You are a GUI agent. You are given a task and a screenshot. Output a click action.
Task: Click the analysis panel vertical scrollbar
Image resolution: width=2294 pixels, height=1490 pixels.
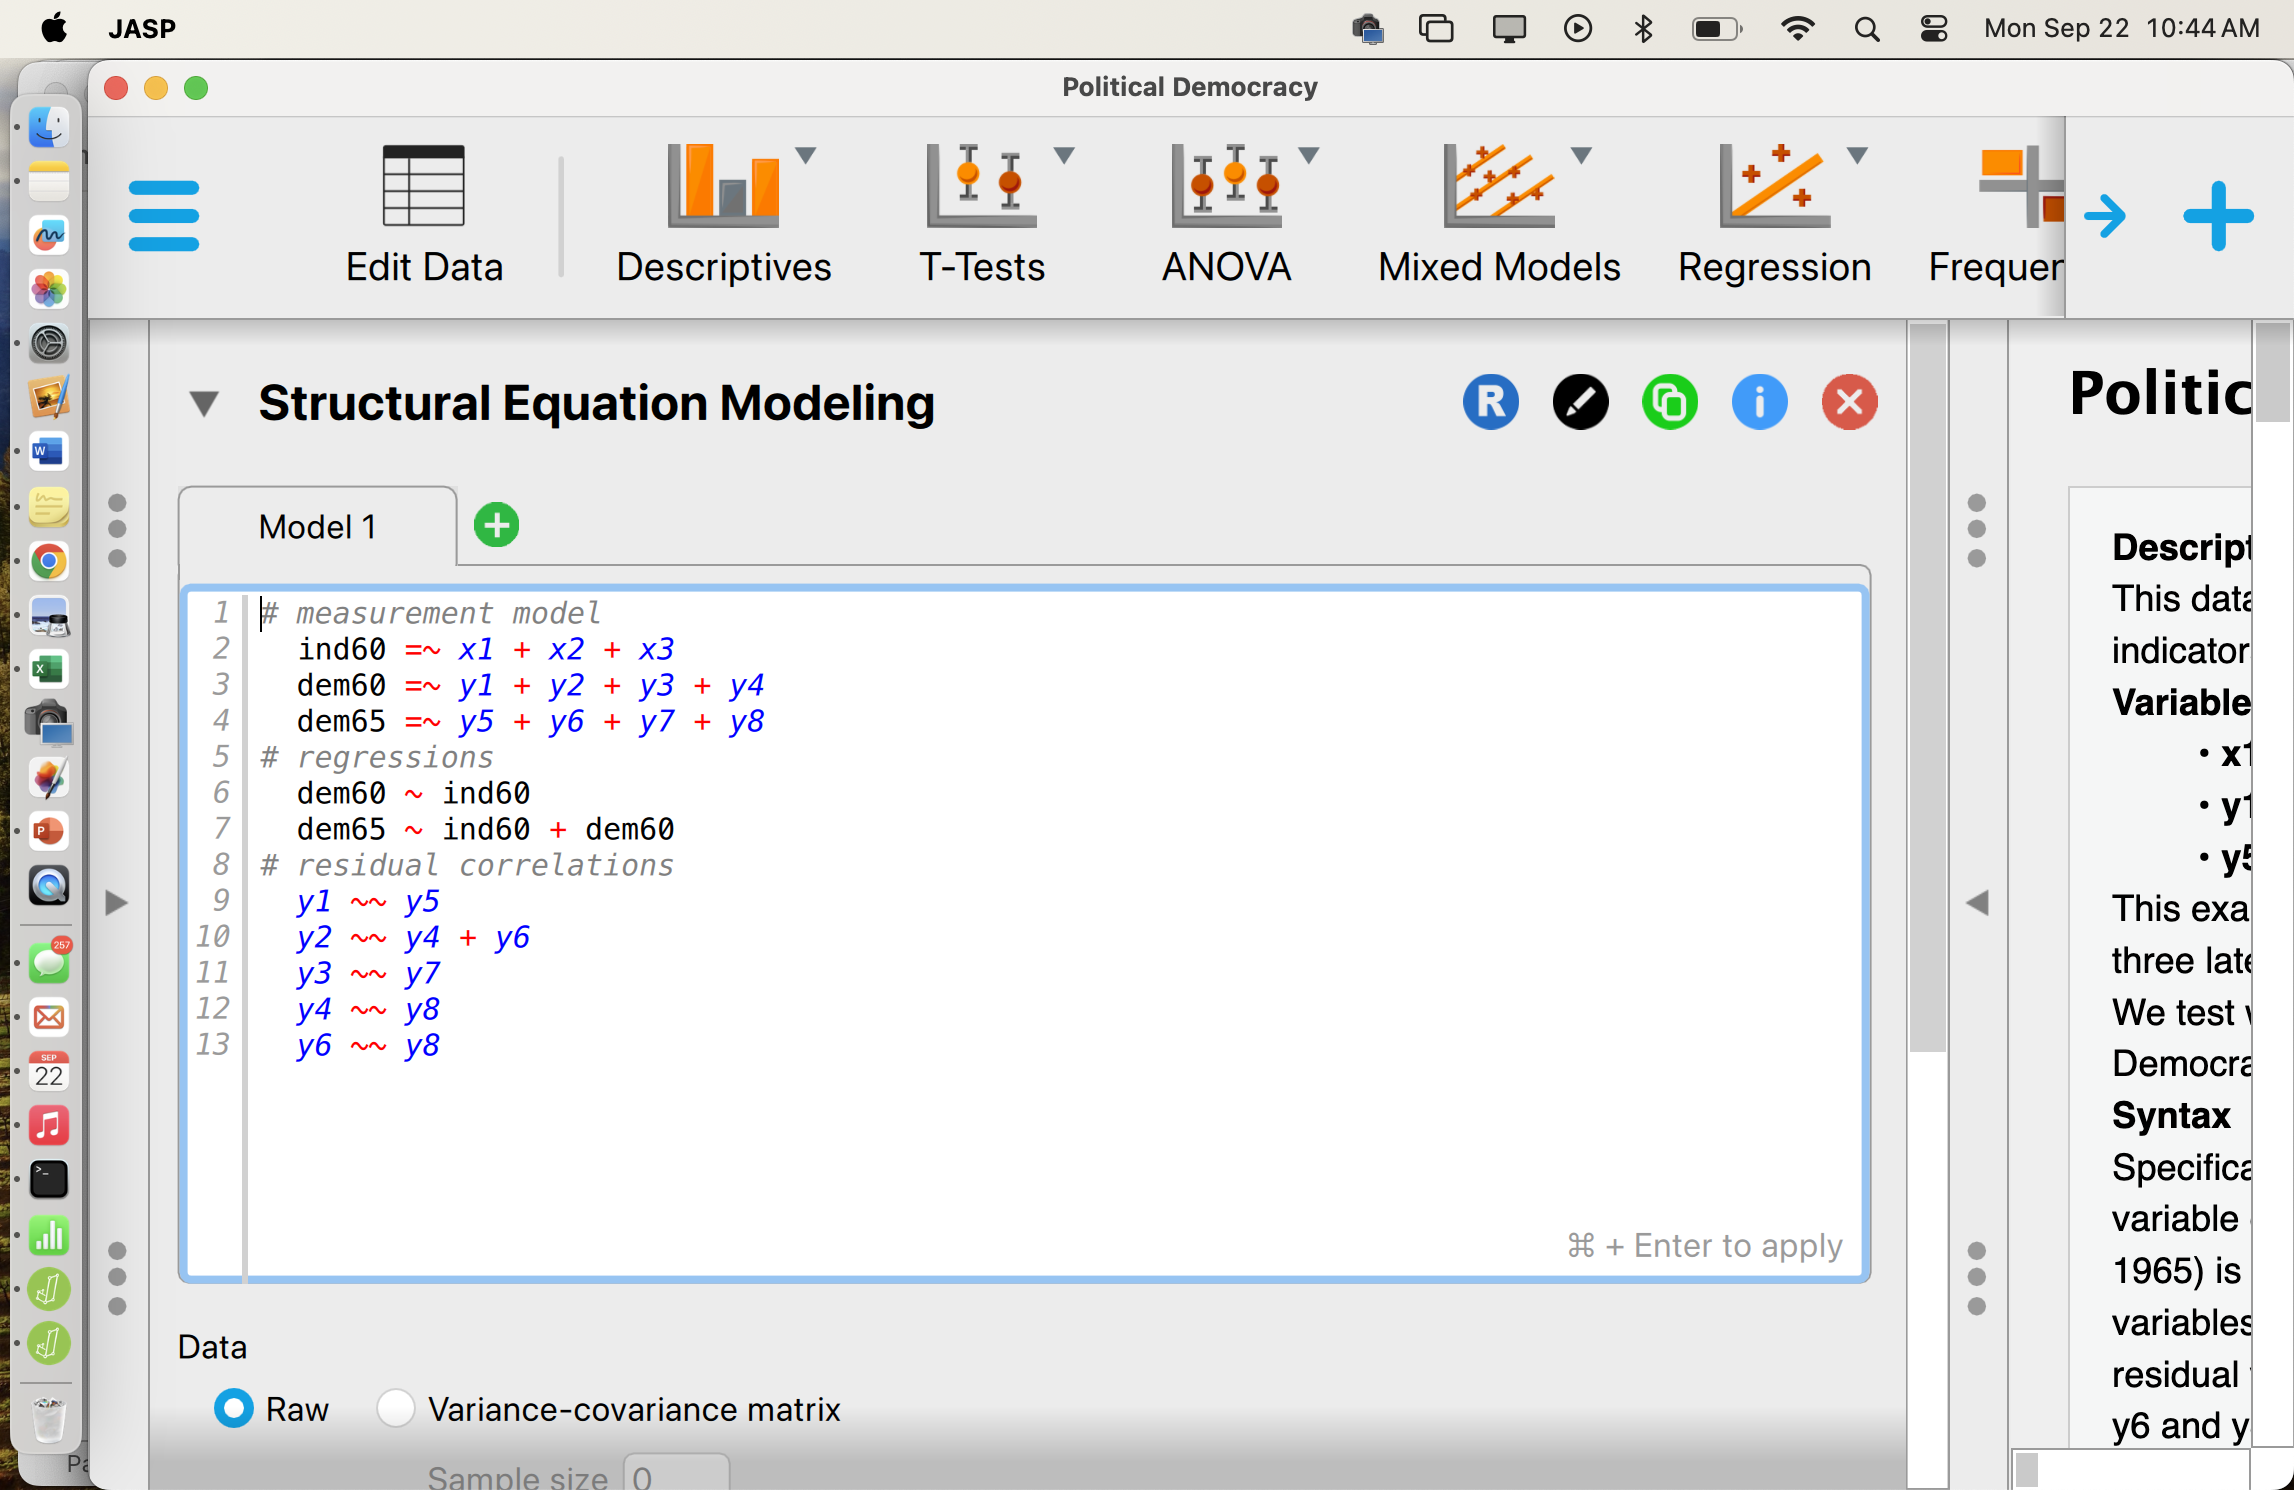[x=1927, y=690]
